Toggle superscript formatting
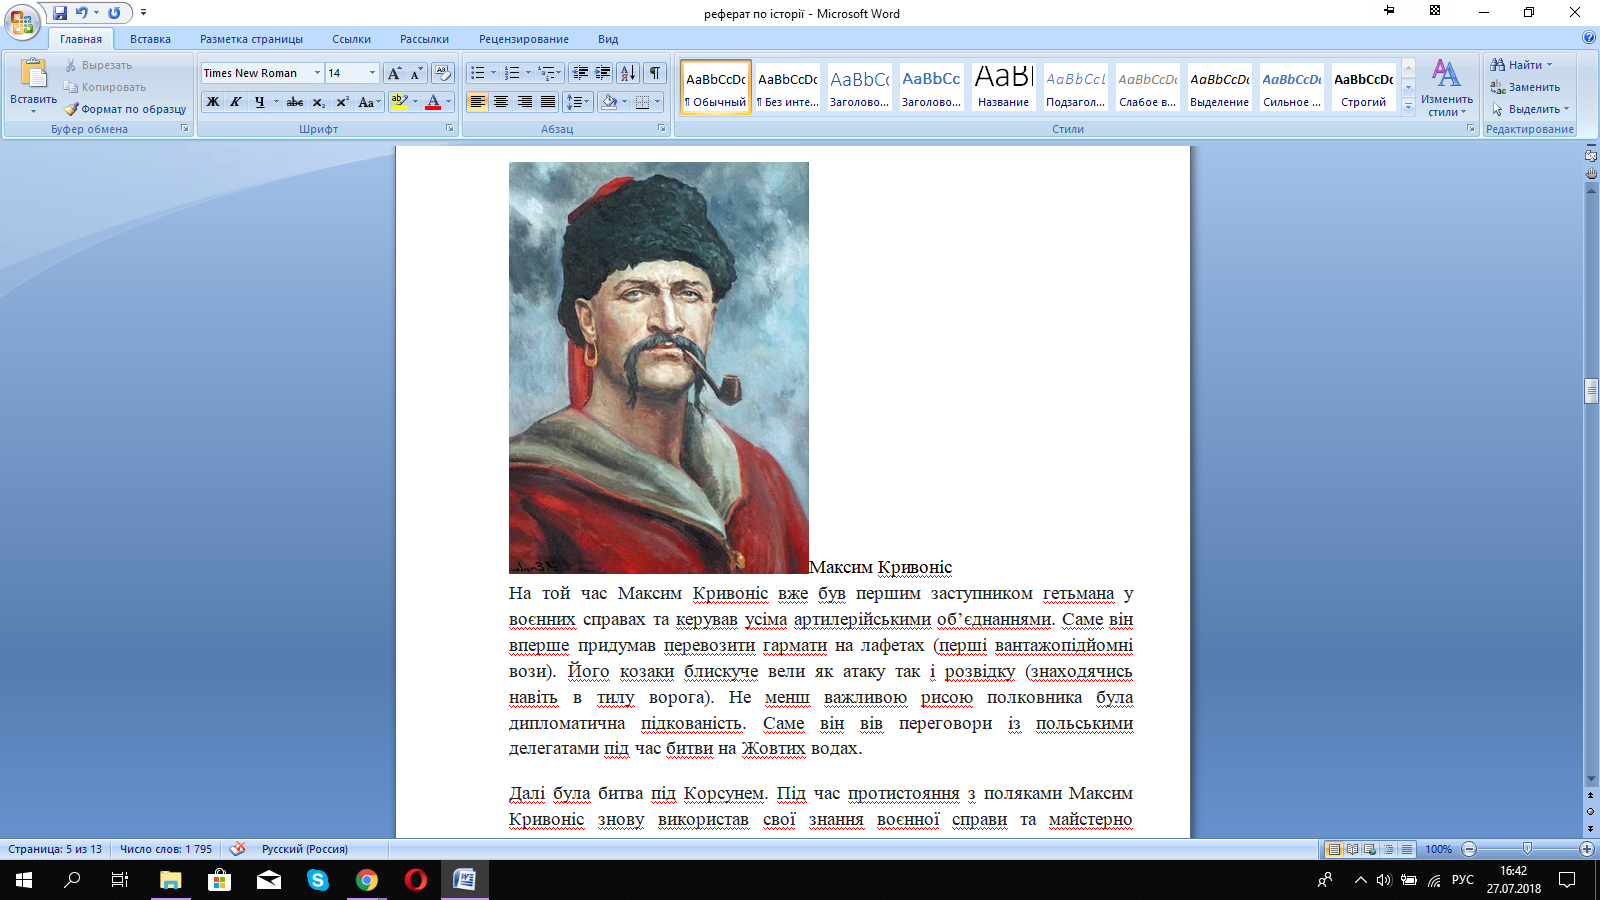The height and width of the screenshot is (900, 1600). point(342,102)
